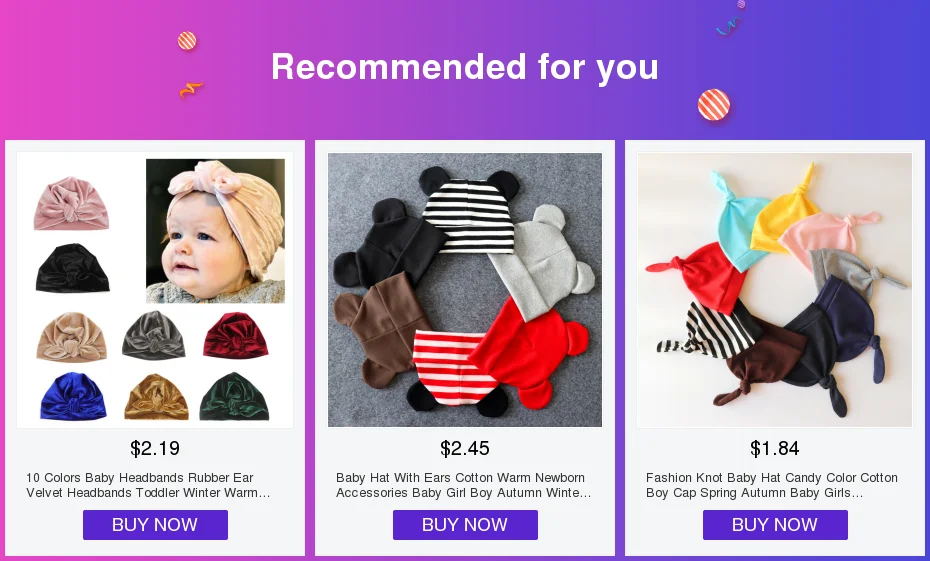Open the Baby Hat With Ears title link
This screenshot has width=930, height=561.
[463, 485]
